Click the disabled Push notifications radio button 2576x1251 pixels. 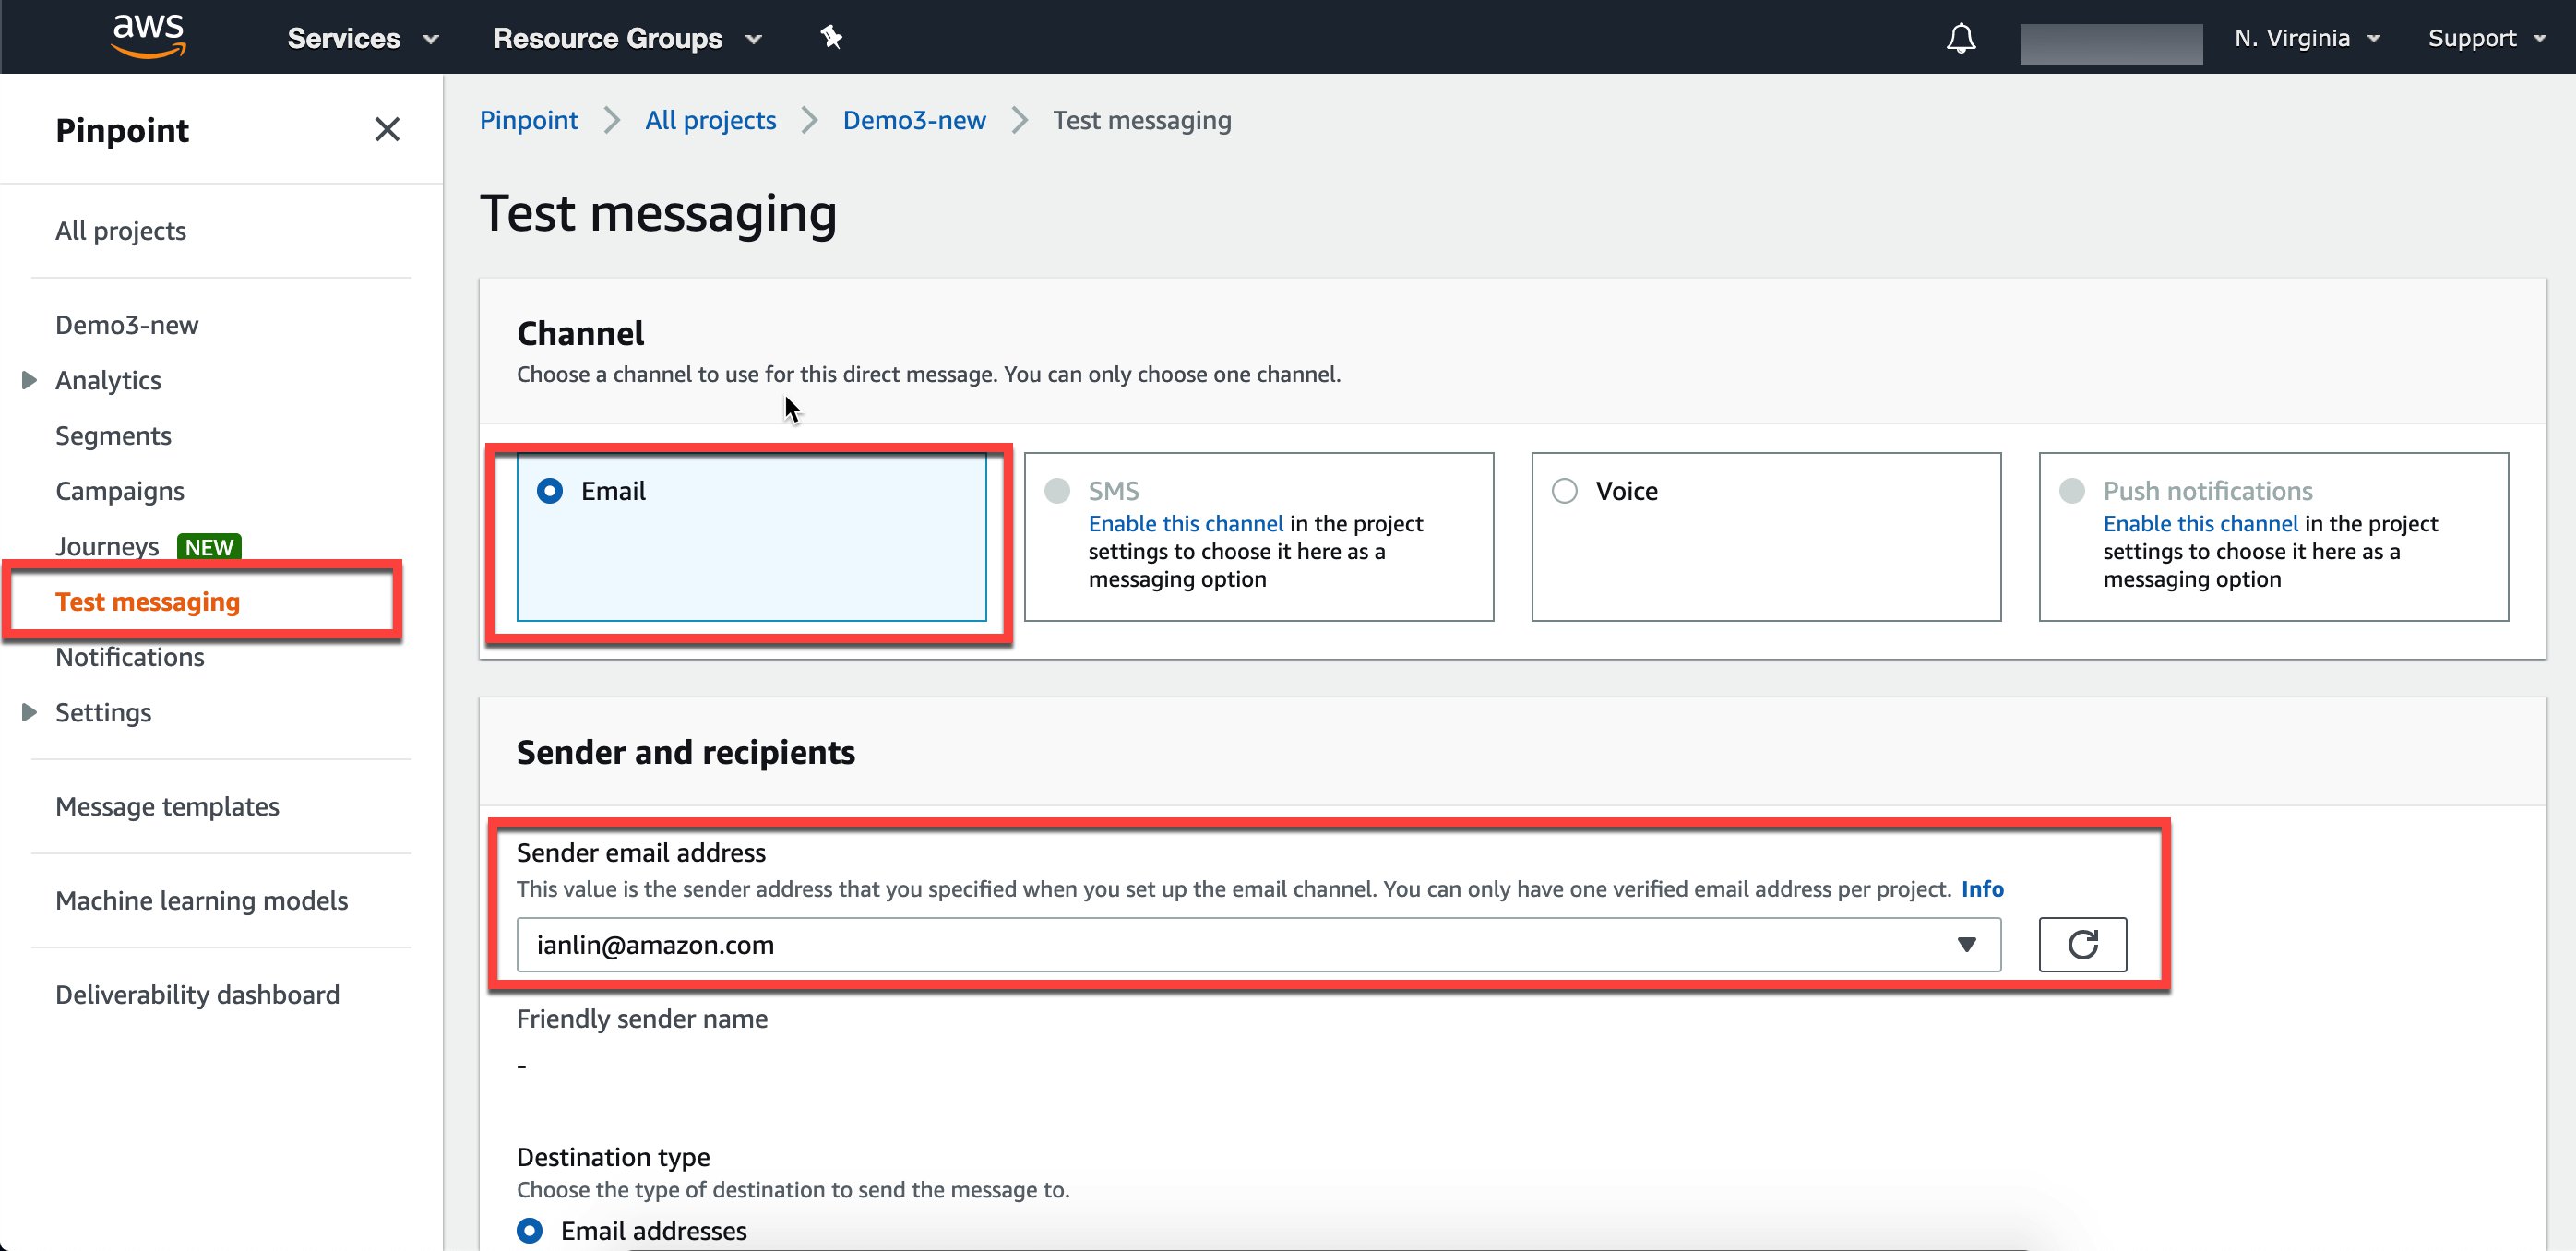tap(2072, 491)
